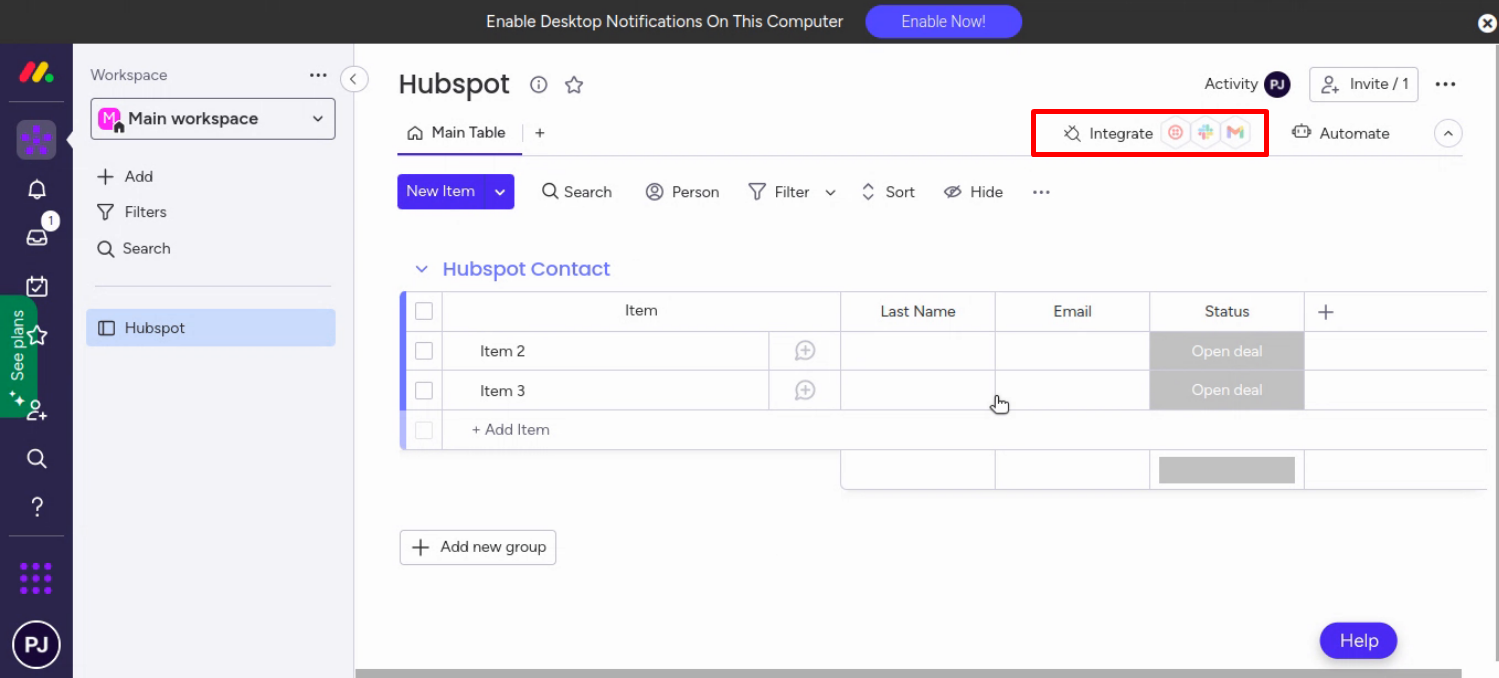Add a new board view with plus
The height and width of the screenshot is (678, 1499).
point(540,132)
